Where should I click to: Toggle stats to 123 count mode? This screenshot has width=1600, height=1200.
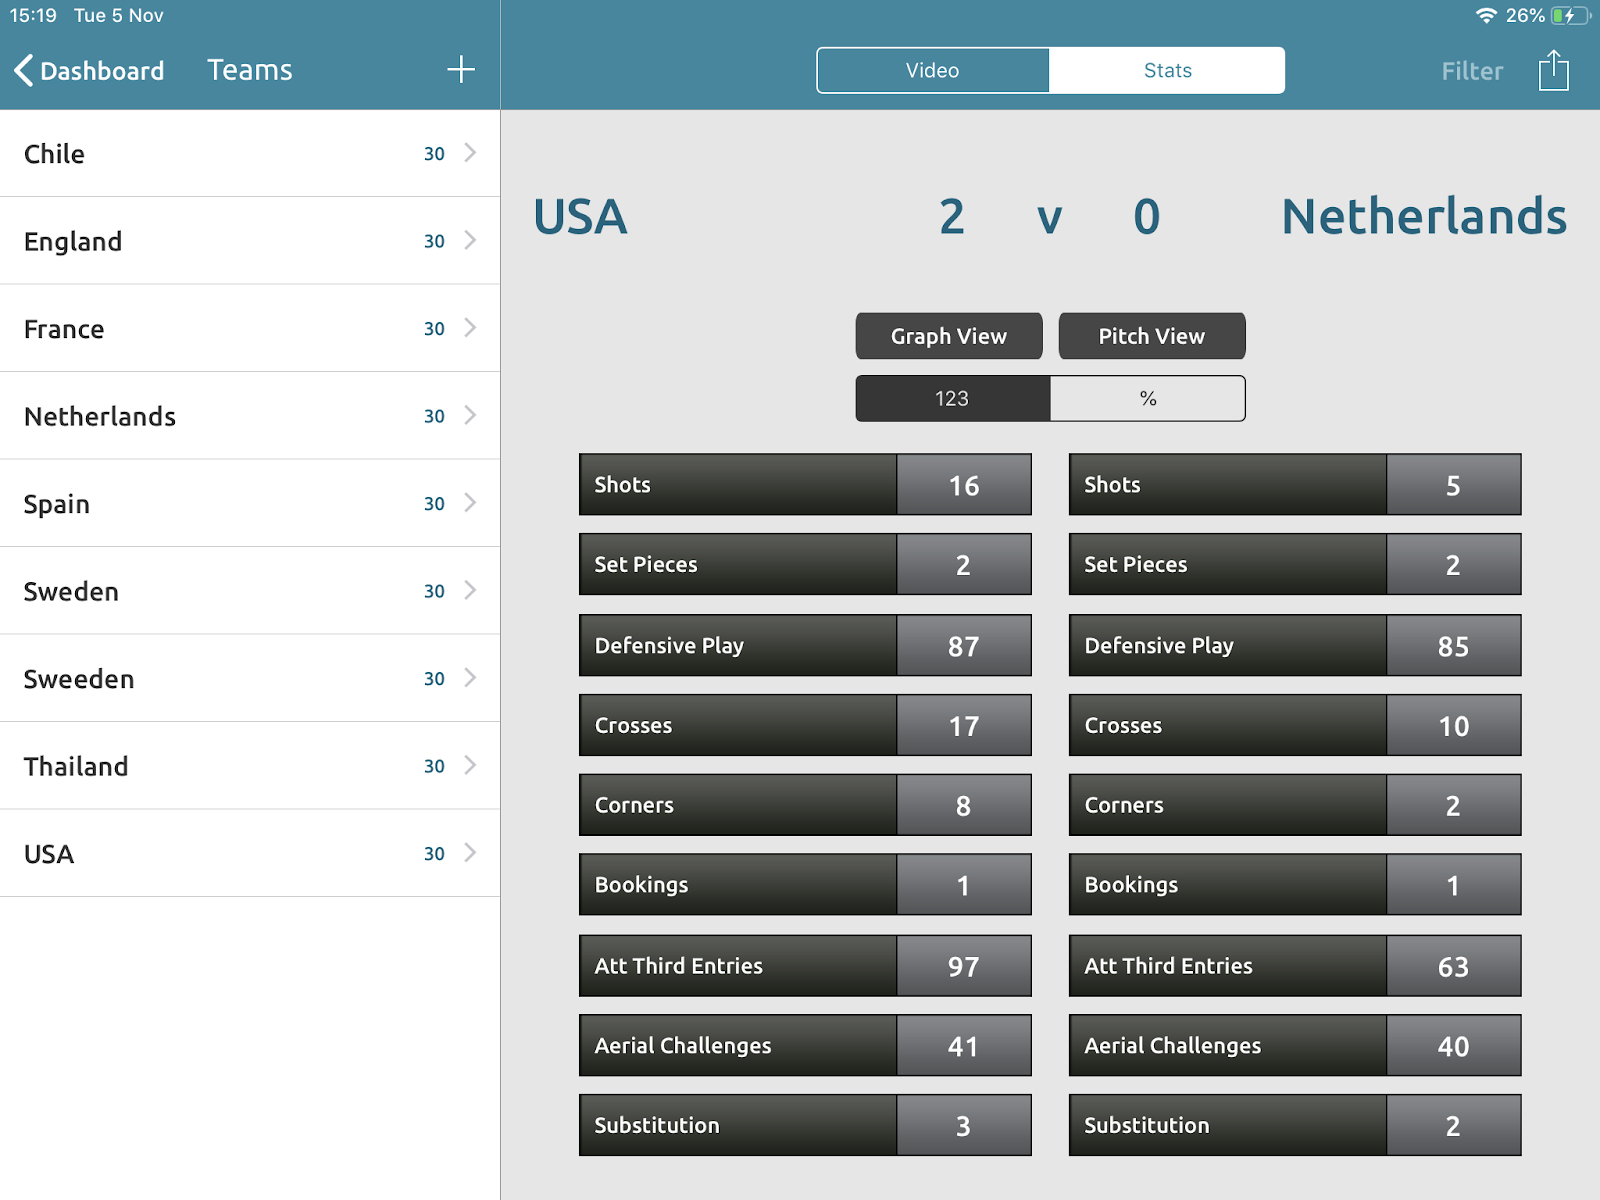click(952, 398)
